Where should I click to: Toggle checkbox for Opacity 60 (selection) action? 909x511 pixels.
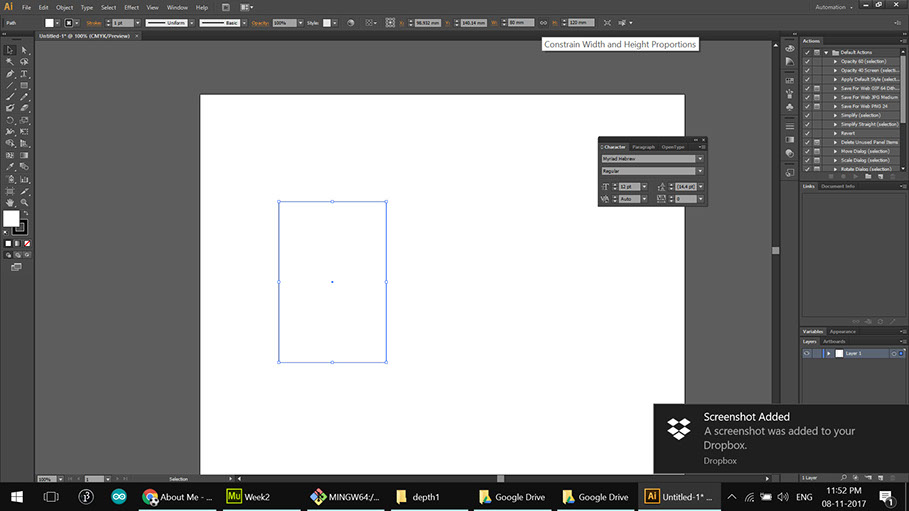(807, 61)
